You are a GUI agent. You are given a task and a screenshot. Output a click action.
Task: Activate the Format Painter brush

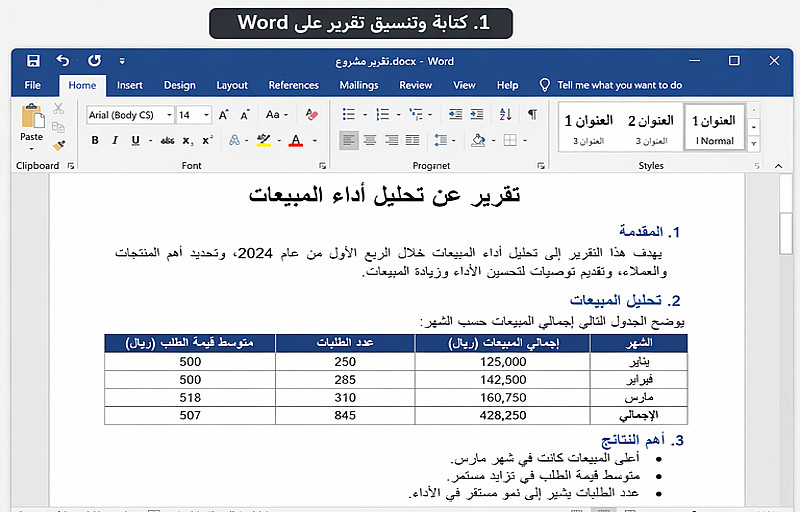(59, 146)
